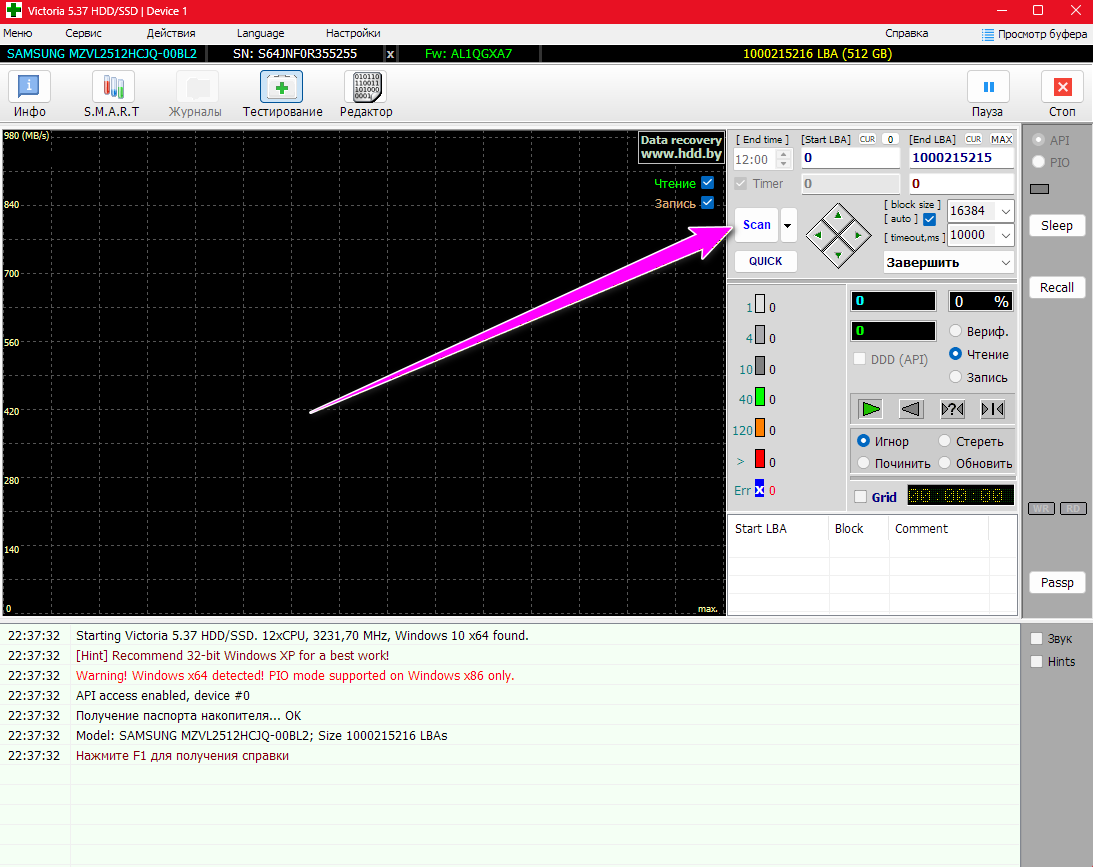Open the Настройки menu

pyautogui.click(x=352, y=33)
